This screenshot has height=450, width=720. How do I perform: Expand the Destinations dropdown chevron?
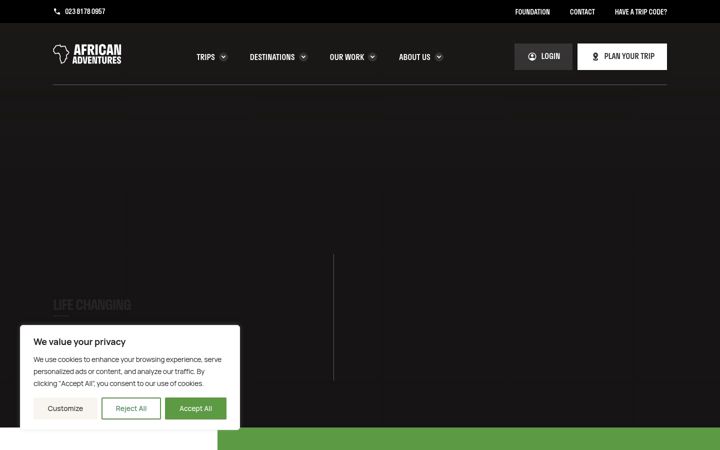304,57
